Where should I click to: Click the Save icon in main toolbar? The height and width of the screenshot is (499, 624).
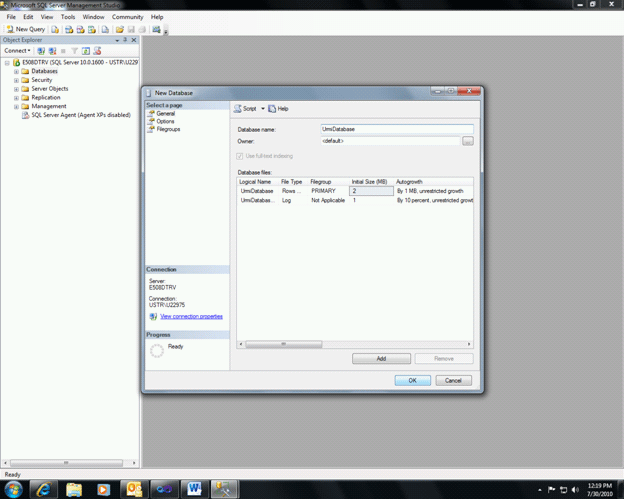tap(131, 29)
